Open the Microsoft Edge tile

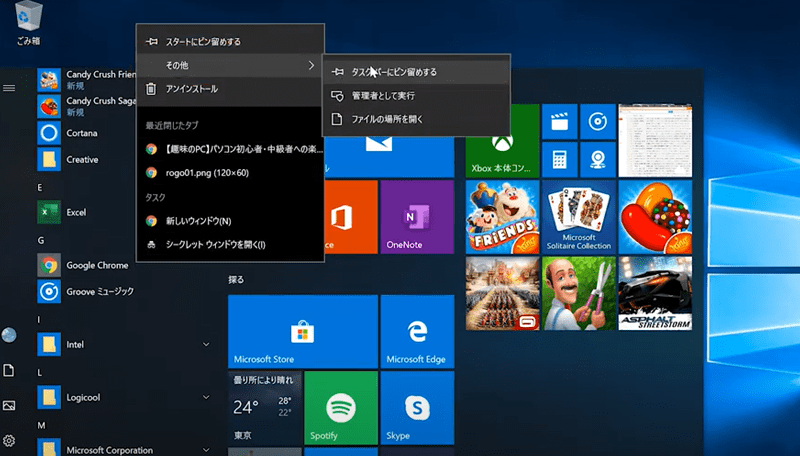417,332
